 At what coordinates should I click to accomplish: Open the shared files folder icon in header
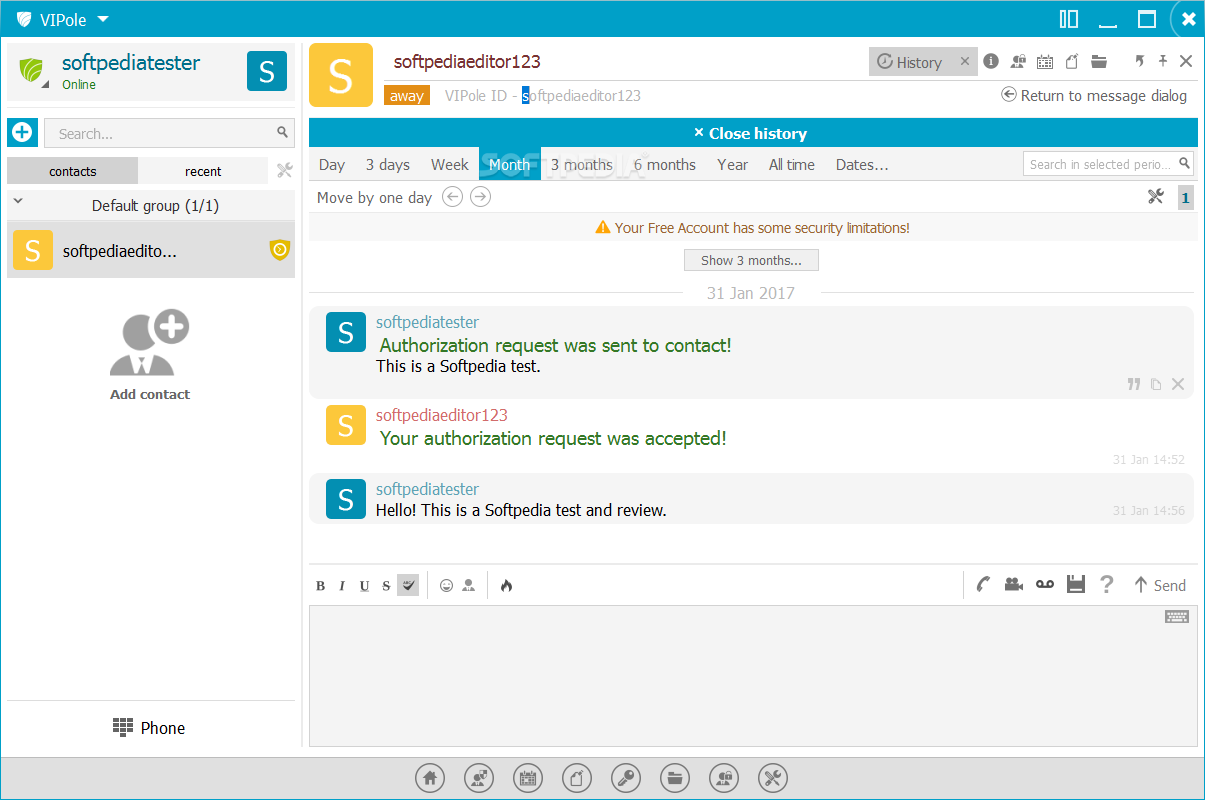coord(1099,61)
